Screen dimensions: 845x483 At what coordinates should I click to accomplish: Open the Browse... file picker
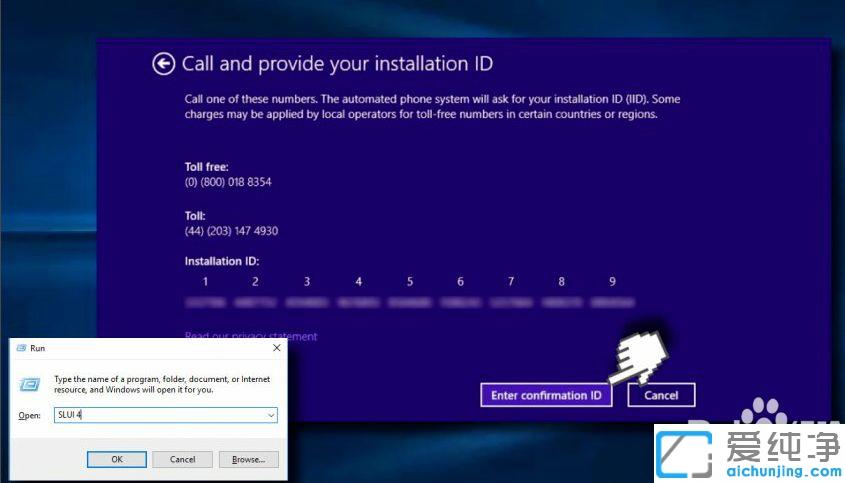[x=248, y=459]
